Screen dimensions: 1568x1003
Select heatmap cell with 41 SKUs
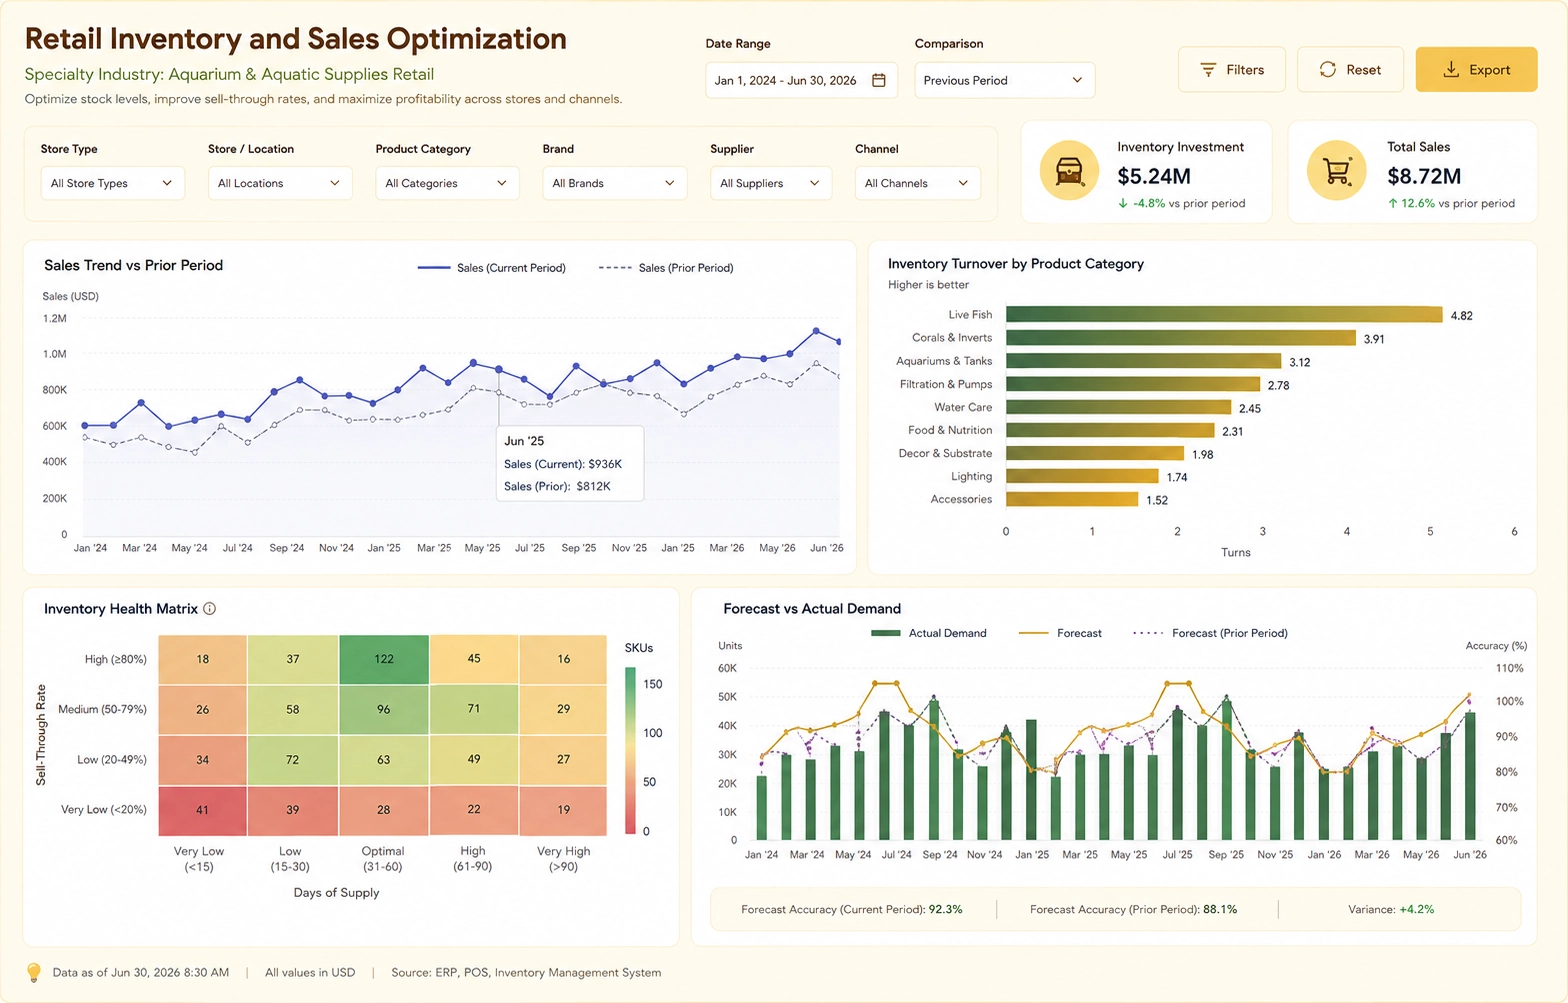(x=203, y=810)
